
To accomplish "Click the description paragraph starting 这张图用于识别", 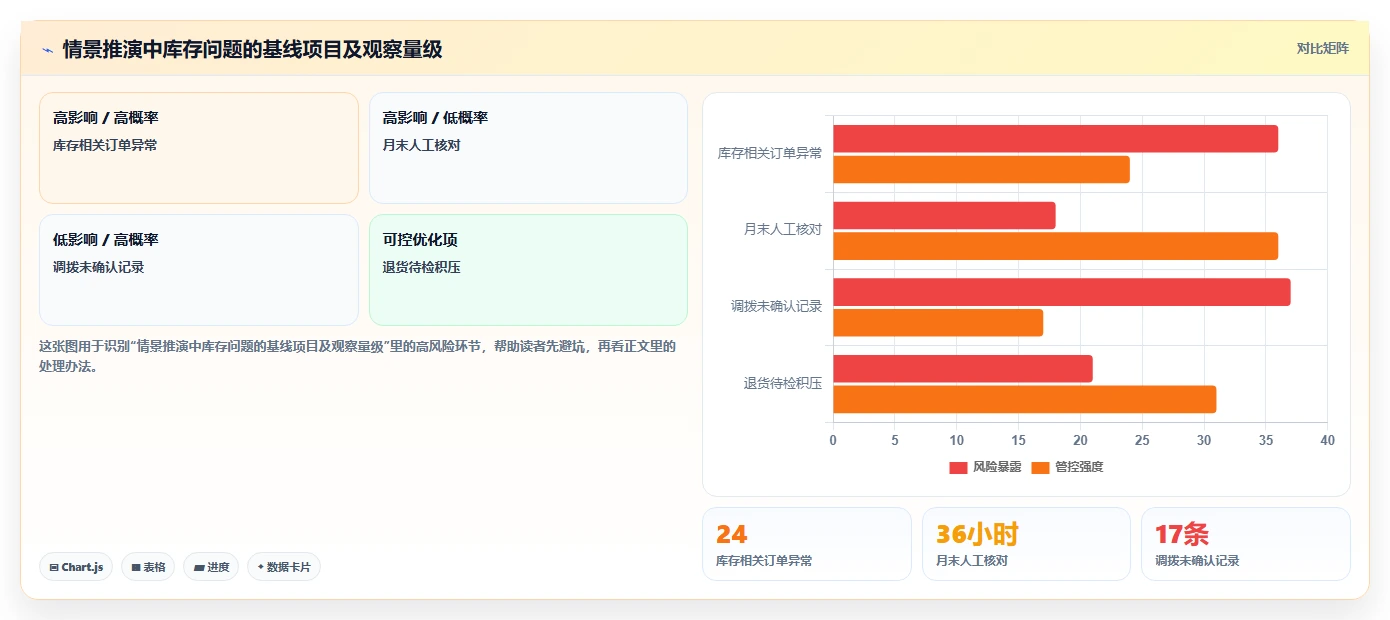I will pos(358,356).
